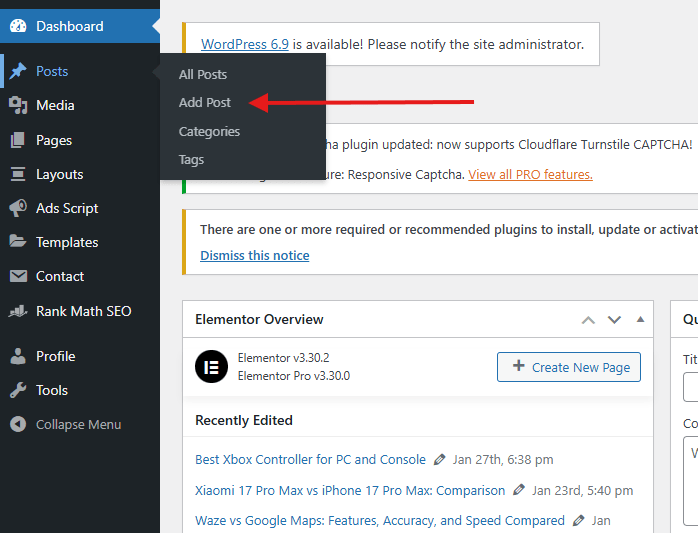Viewport: 698px width, 533px height.
Task: Open the WordPress 6.9 update link
Action: point(245,44)
